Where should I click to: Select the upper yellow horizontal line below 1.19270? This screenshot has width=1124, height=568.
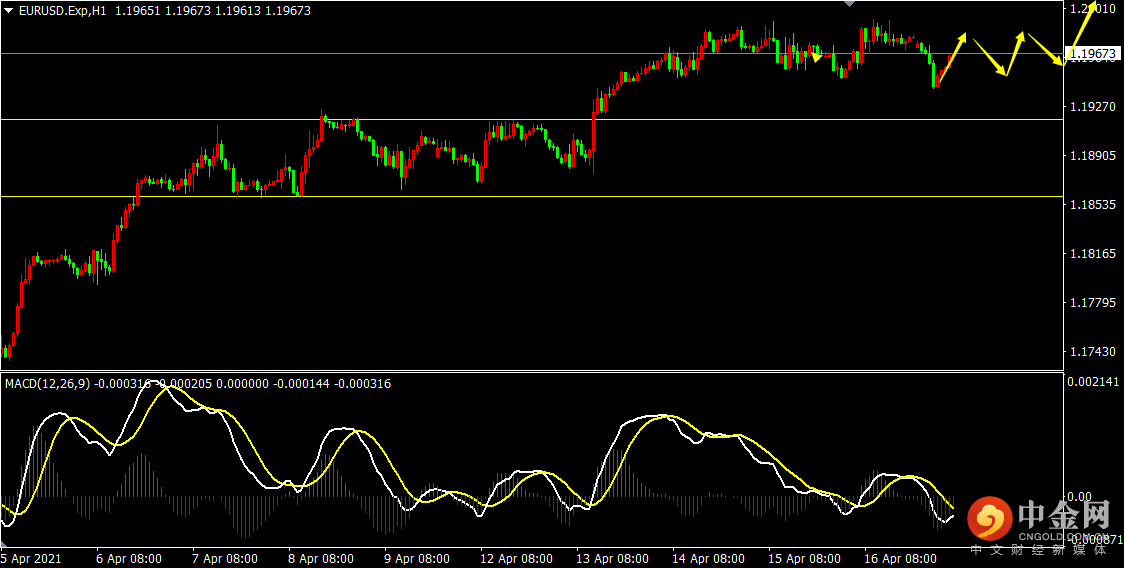pyautogui.click(x=530, y=119)
